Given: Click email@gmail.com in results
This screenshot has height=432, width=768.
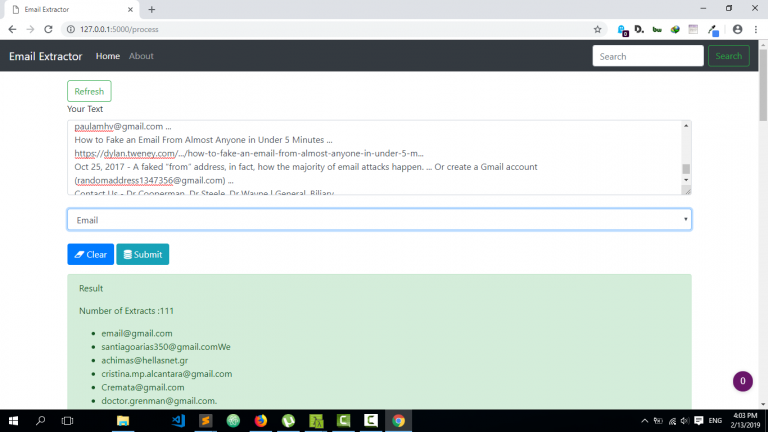Looking at the screenshot, I should pyautogui.click(x=137, y=333).
